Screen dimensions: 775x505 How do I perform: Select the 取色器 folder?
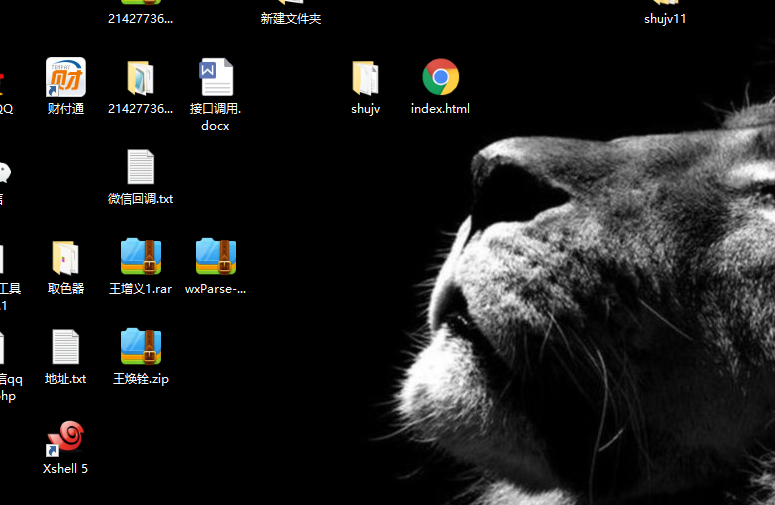66,257
